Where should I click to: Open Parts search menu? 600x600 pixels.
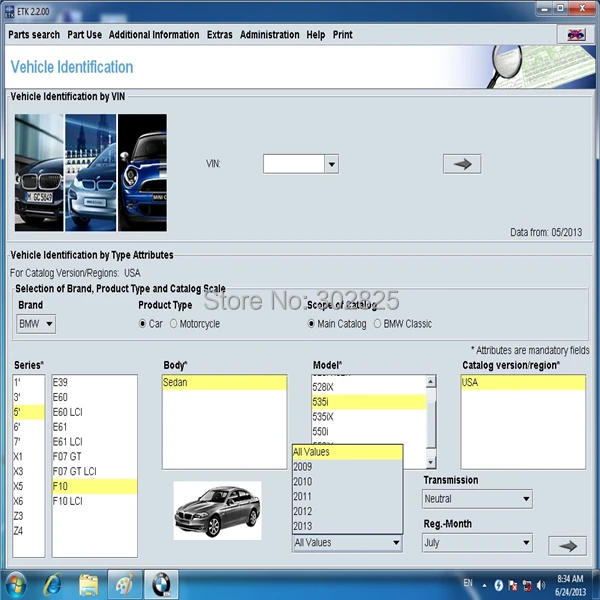(x=34, y=35)
